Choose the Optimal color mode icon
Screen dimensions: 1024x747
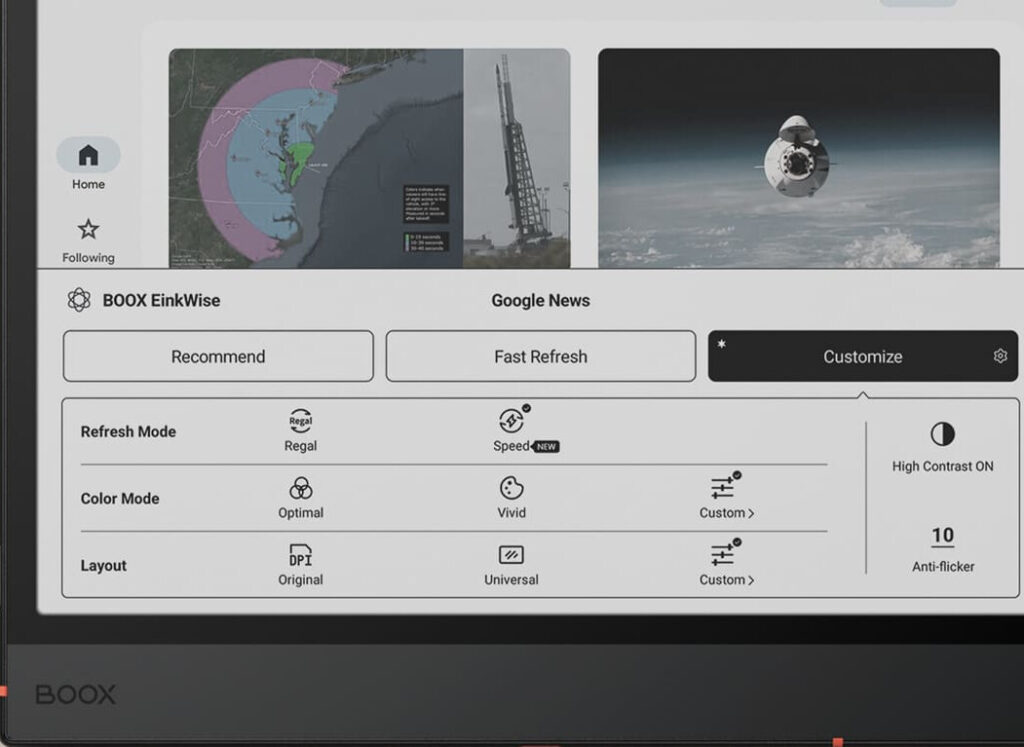coord(300,488)
